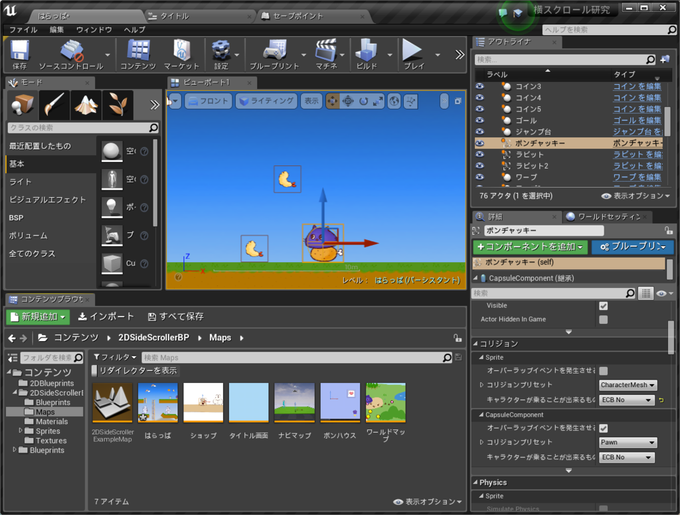Screen dimensions: 680x515
Task: Collapse the コリジョン section
Action: point(476,344)
